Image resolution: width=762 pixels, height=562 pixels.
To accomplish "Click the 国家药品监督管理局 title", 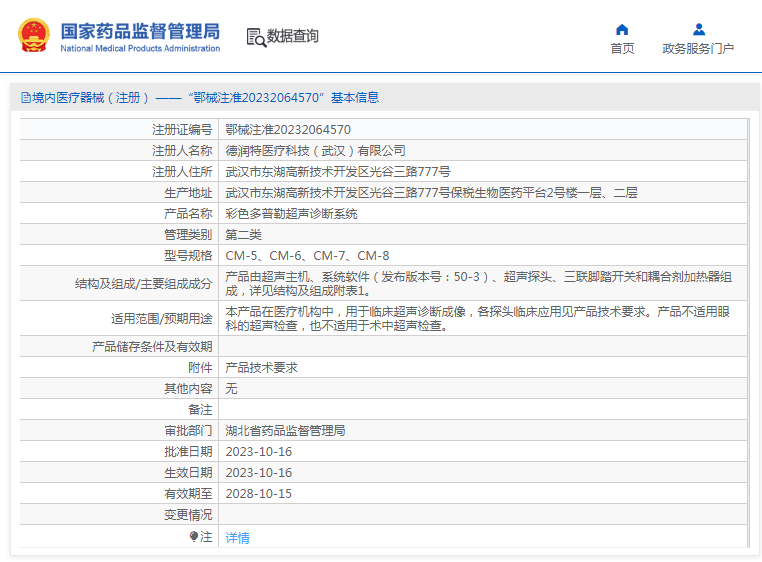I will pos(140,31).
